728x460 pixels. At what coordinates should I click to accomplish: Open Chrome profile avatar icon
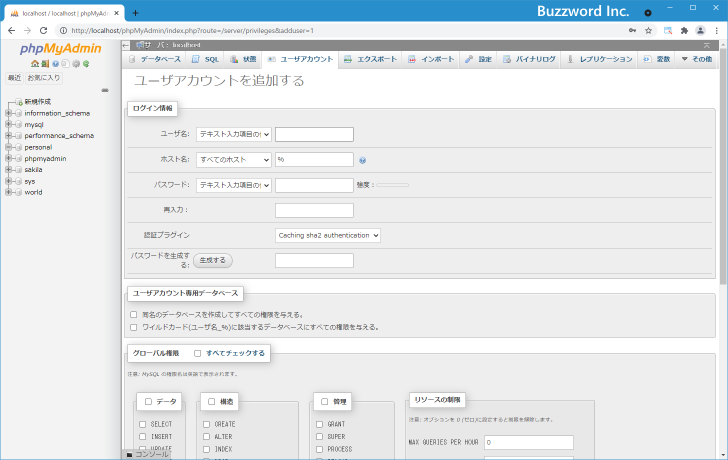(x=700, y=31)
